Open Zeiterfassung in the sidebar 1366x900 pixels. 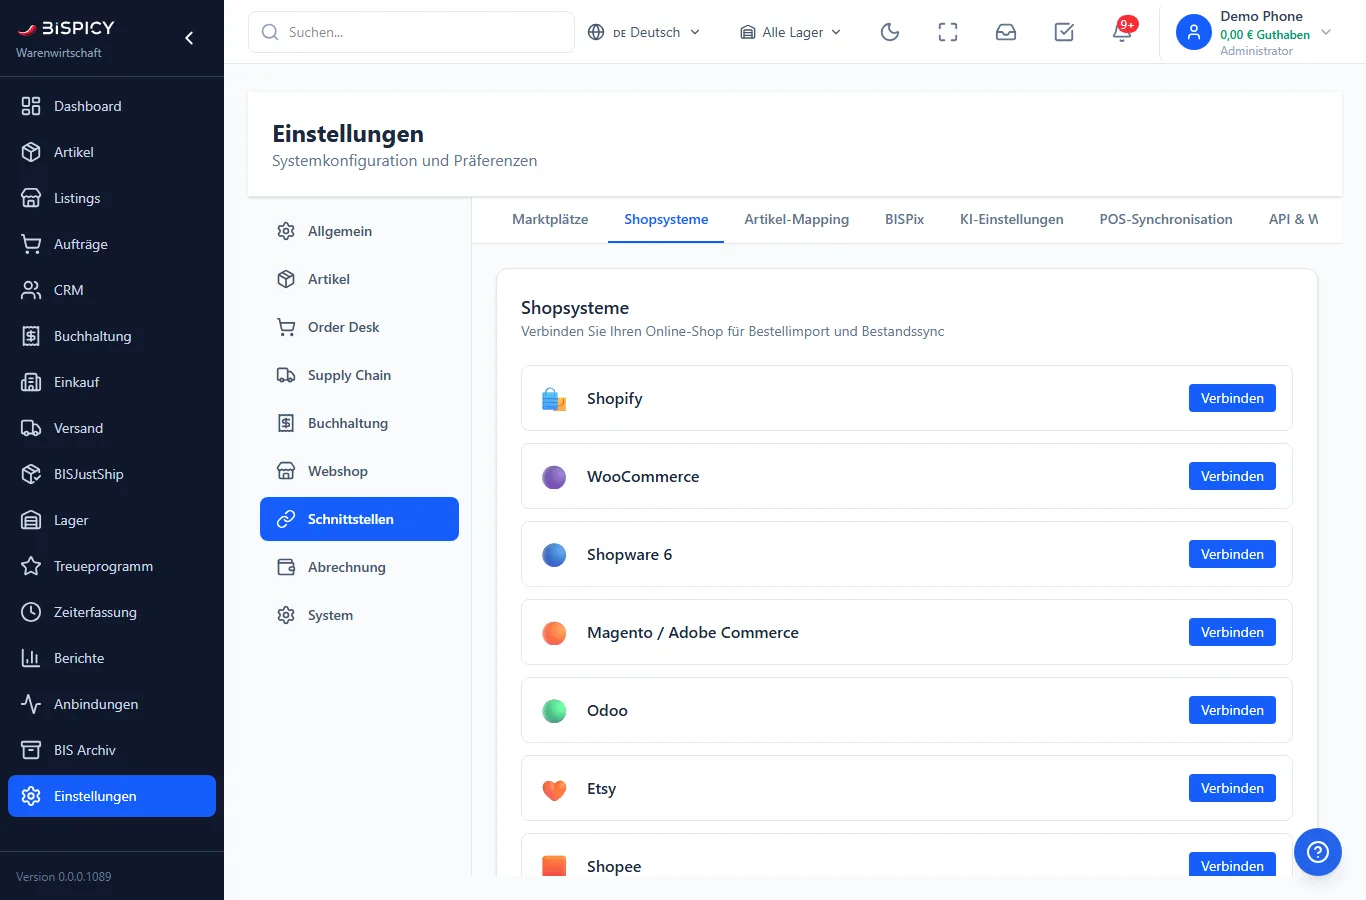112,612
